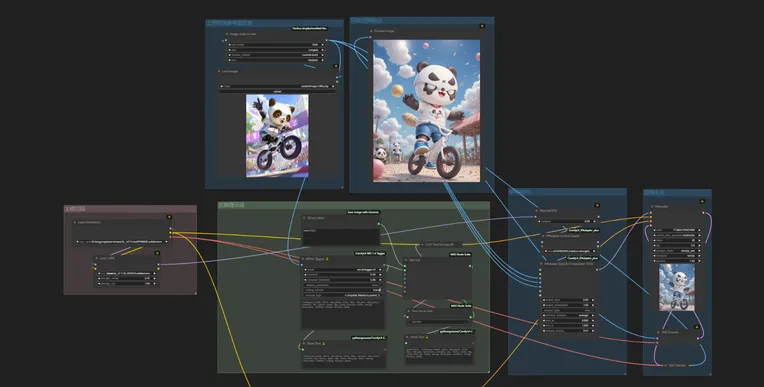Click orange badge icon on Load Image node
The height and width of the screenshot is (387, 764).
tap(335, 66)
